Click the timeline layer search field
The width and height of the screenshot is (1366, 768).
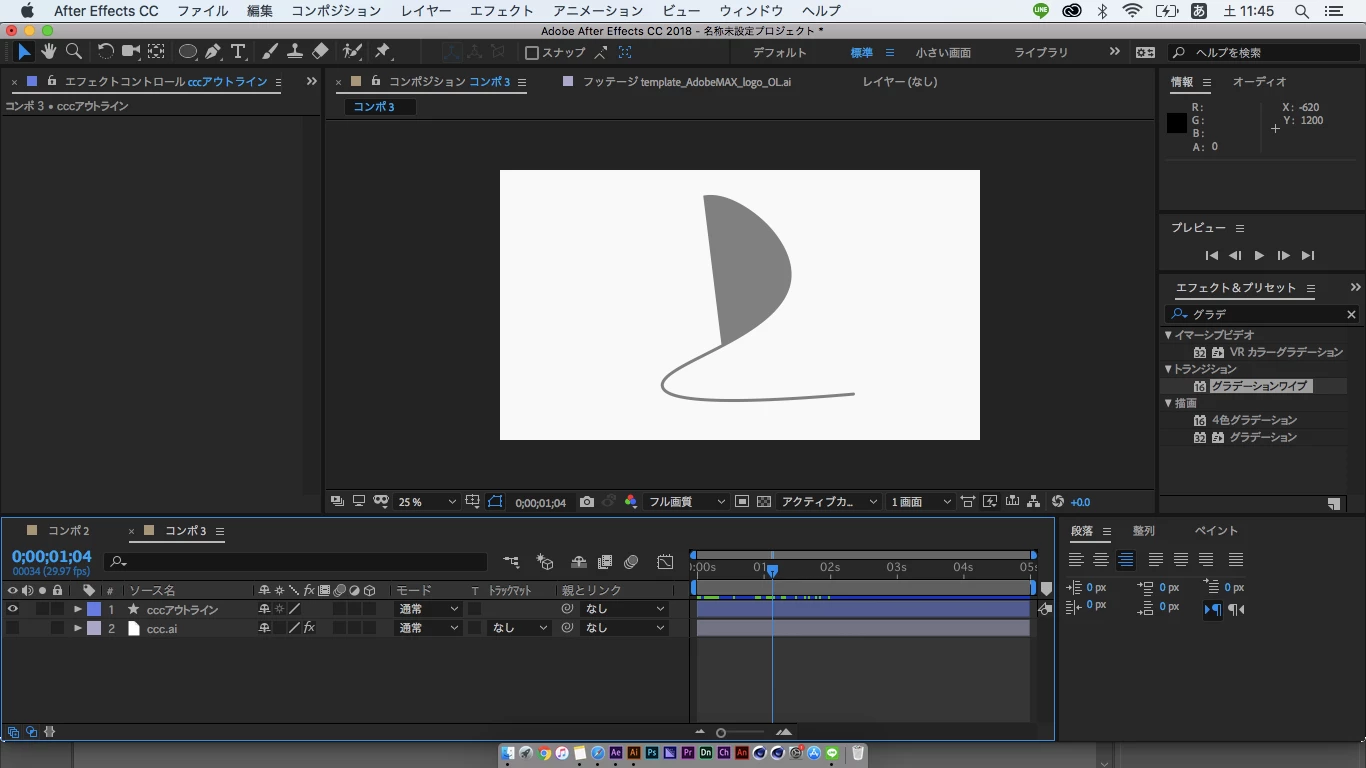point(296,562)
